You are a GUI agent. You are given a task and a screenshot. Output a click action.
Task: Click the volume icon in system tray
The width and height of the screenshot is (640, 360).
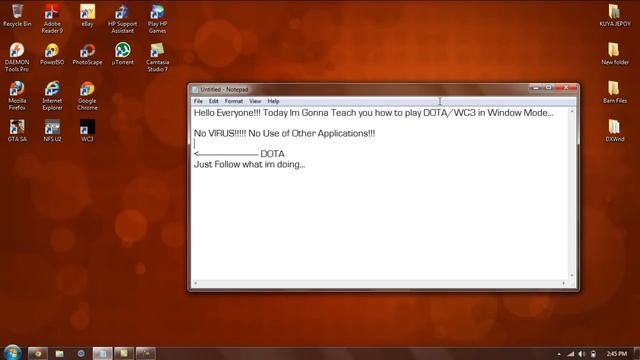coord(582,354)
